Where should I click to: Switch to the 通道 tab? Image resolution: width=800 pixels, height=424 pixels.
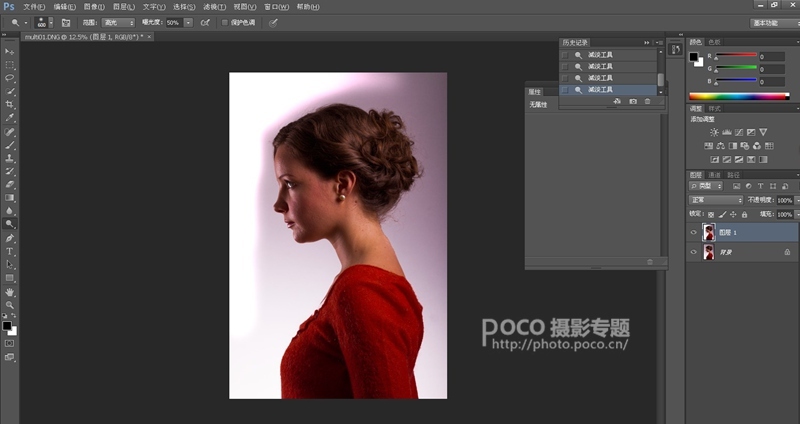pos(714,175)
